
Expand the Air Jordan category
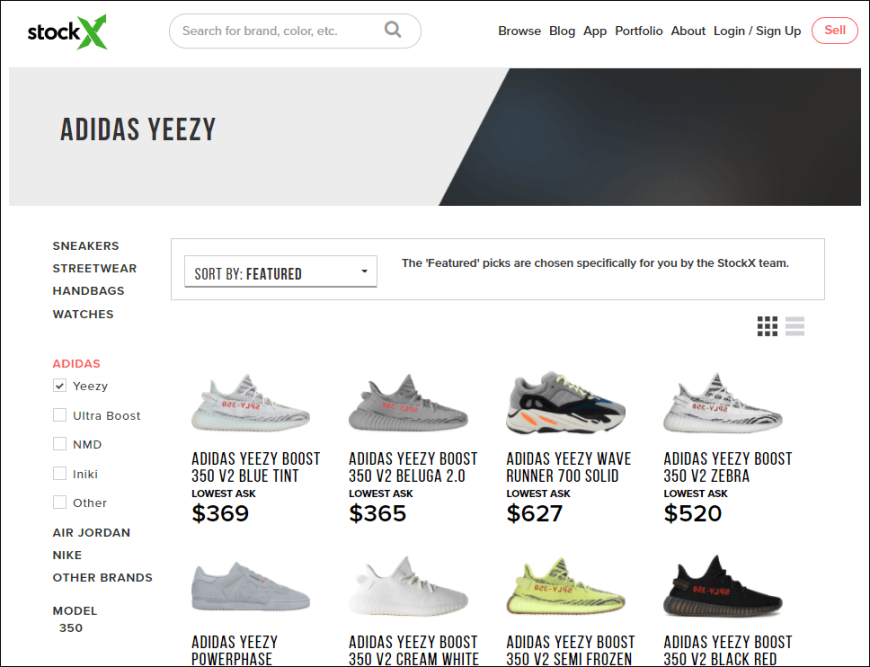(91, 533)
